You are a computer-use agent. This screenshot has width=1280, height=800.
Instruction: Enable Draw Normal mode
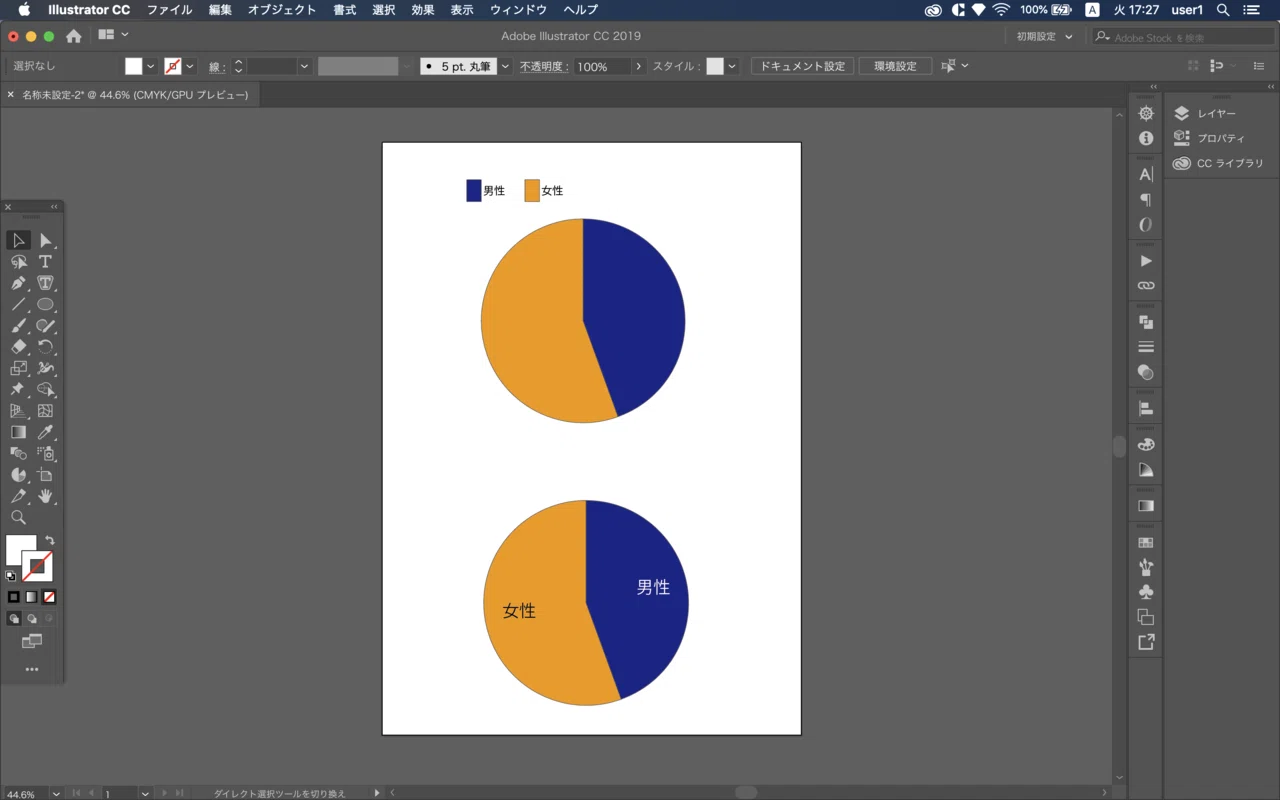[x=14, y=619]
